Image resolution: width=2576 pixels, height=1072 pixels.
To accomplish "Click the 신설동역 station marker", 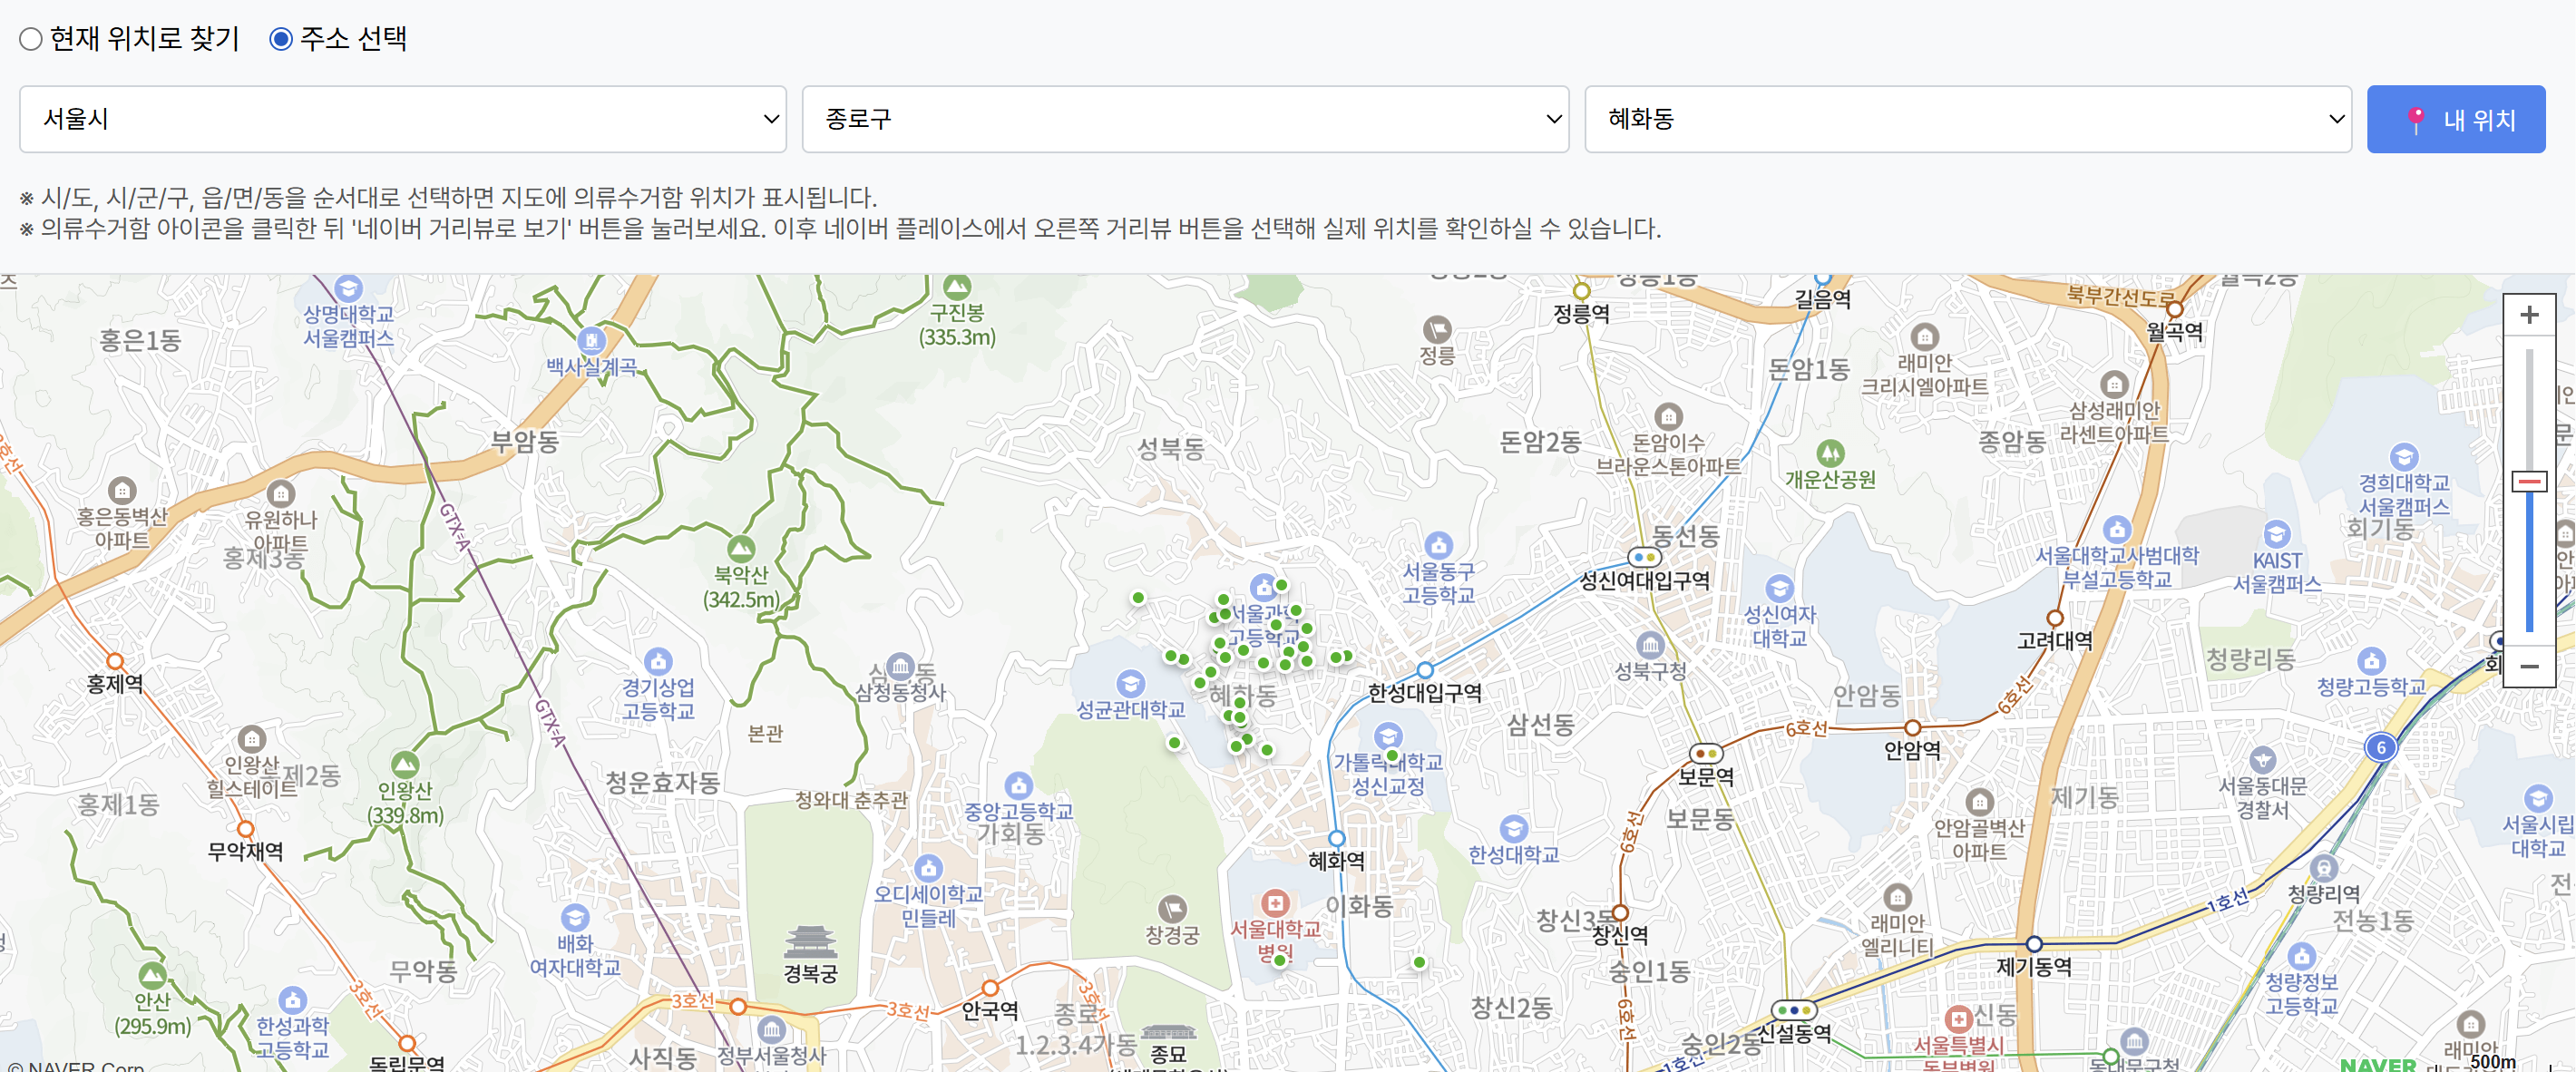I will tap(1794, 1010).
